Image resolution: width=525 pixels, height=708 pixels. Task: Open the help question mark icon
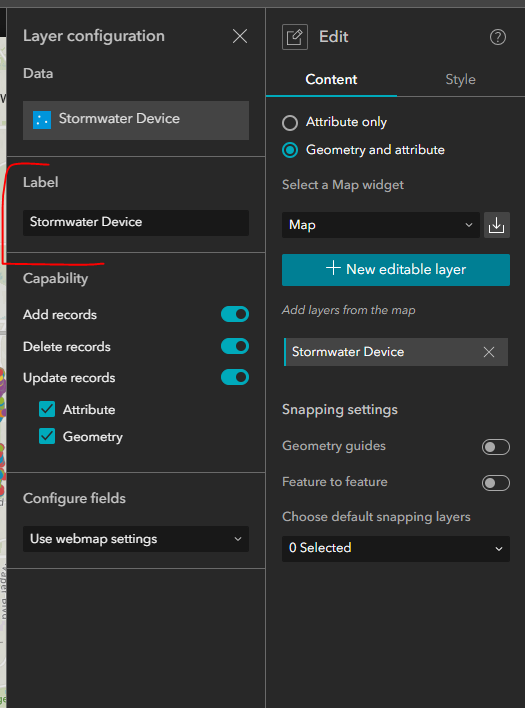tap(498, 37)
